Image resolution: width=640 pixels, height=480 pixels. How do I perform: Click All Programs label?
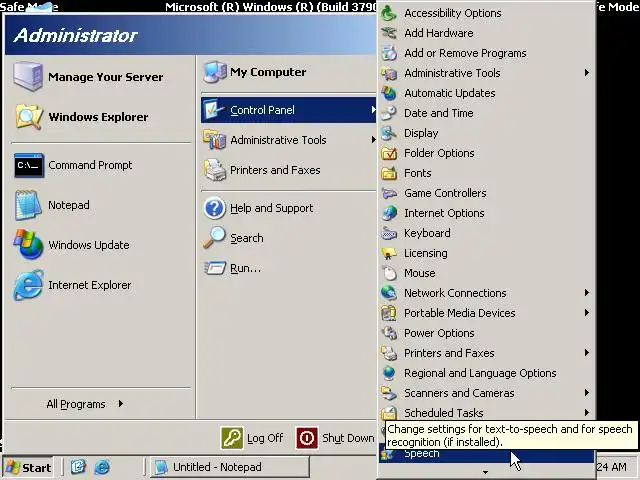click(x=76, y=404)
